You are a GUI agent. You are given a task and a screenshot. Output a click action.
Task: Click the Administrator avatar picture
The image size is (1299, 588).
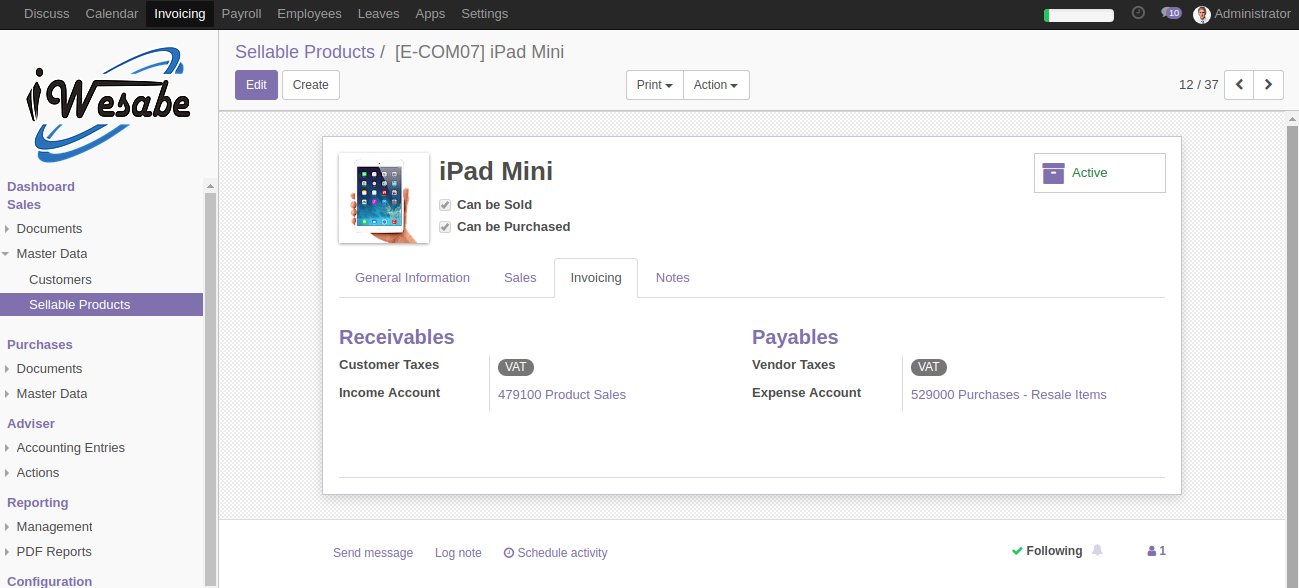point(1202,14)
